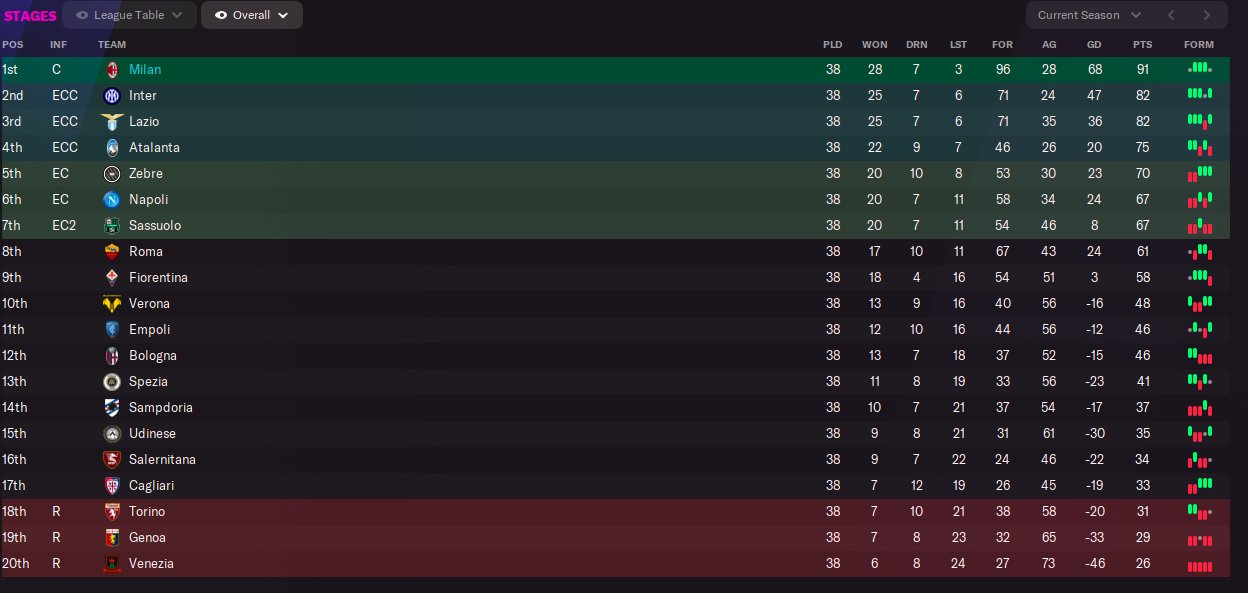Click the Sampdoria club badge icon
The image size is (1248, 593).
pyautogui.click(x=112, y=408)
